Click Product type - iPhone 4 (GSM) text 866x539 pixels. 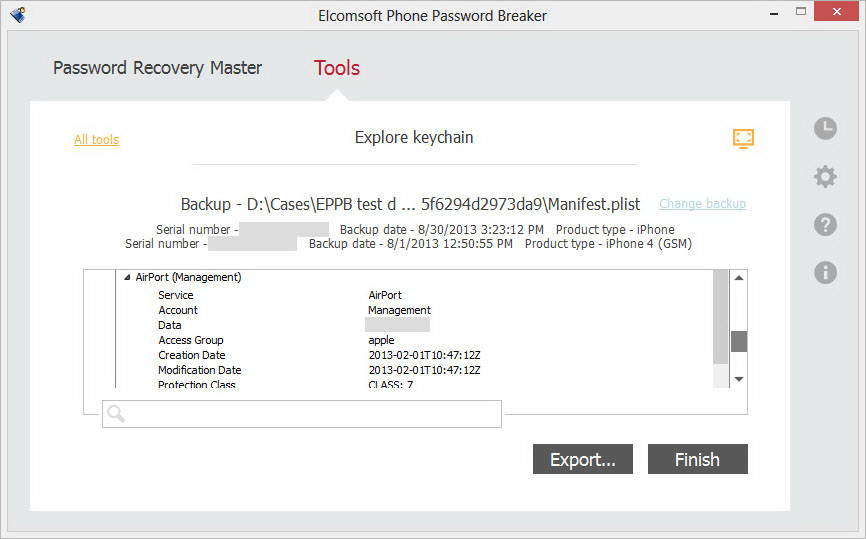(608, 244)
